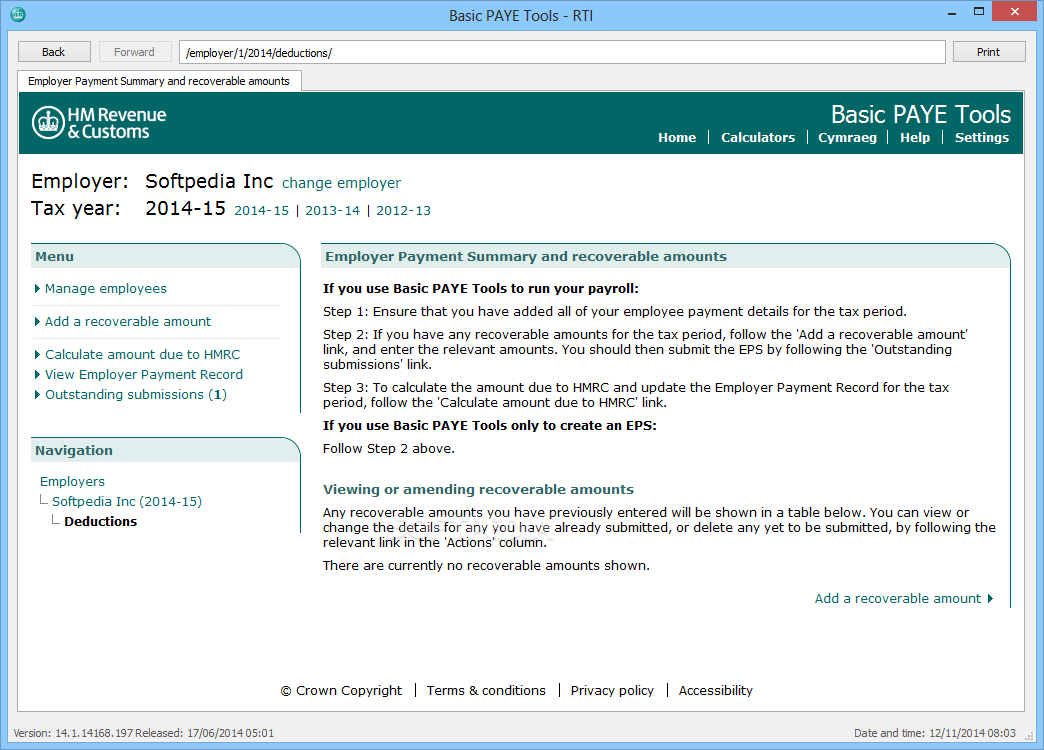Minimize the Basic PAYE Tools window
1044x750 pixels.
click(x=952, y=12)
